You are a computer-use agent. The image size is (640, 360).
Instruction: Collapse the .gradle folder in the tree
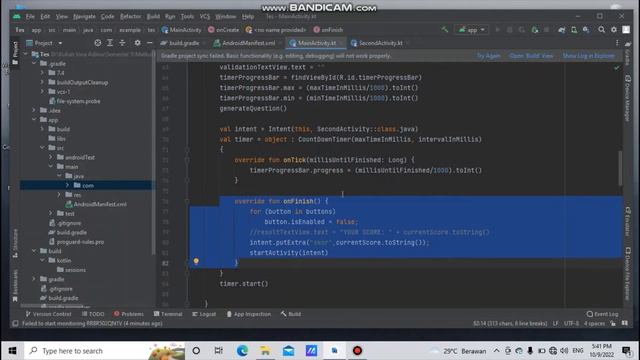click(x=34, y=64)
